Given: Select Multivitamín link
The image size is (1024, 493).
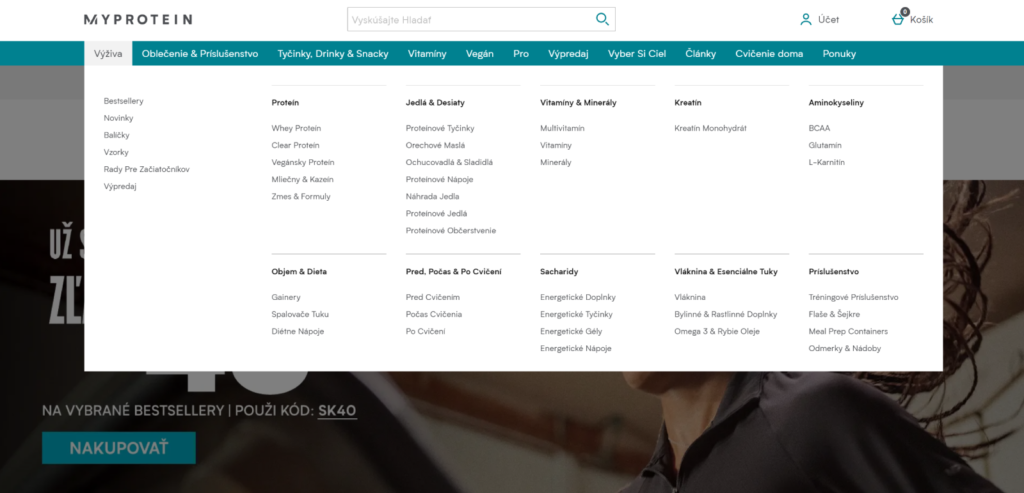Looking at the screenshot, I should point(562,128).
